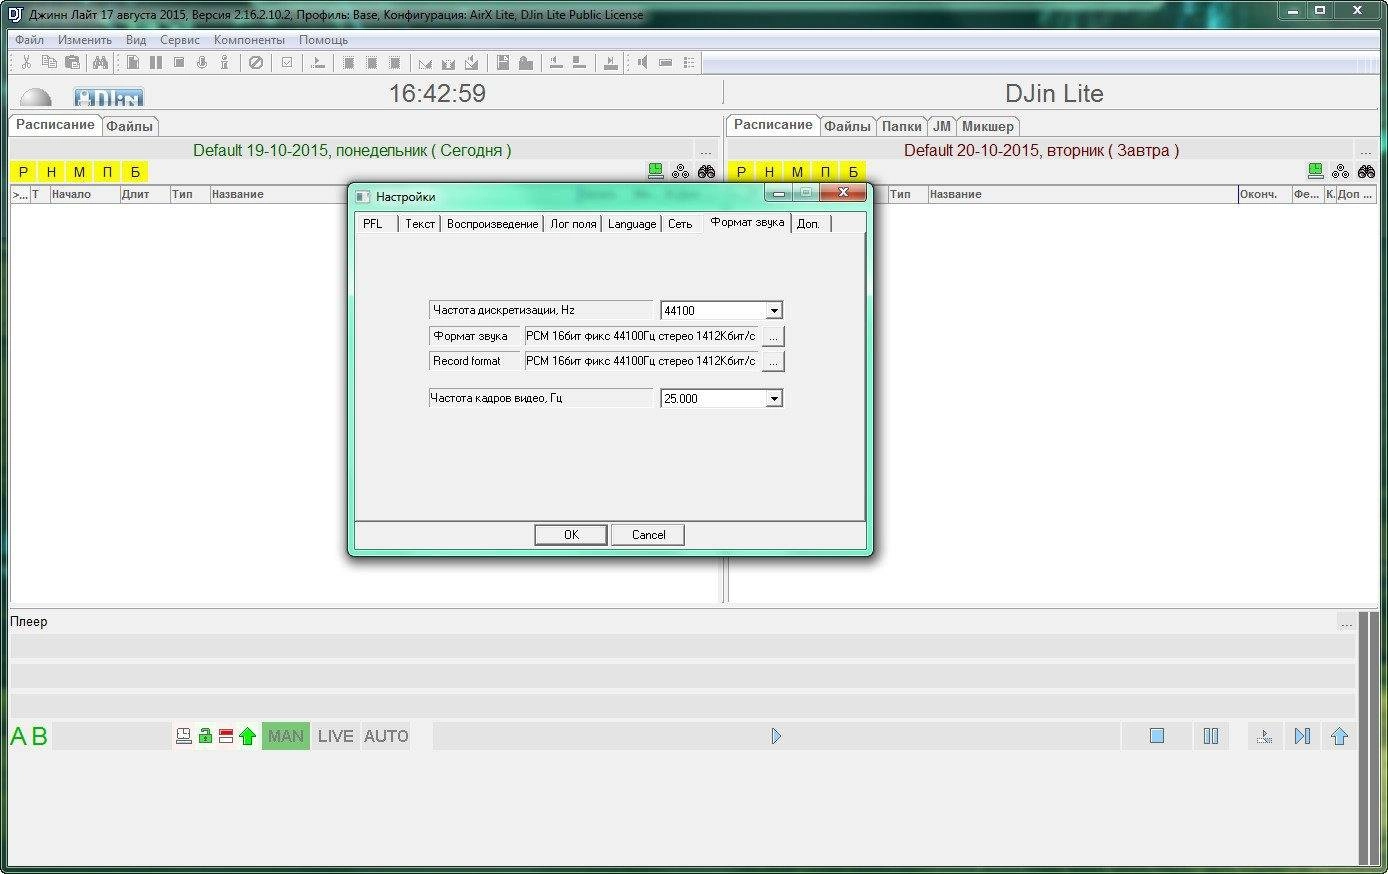
Task: Click yellow М button in today's schedule
Action: coord(79,172)
